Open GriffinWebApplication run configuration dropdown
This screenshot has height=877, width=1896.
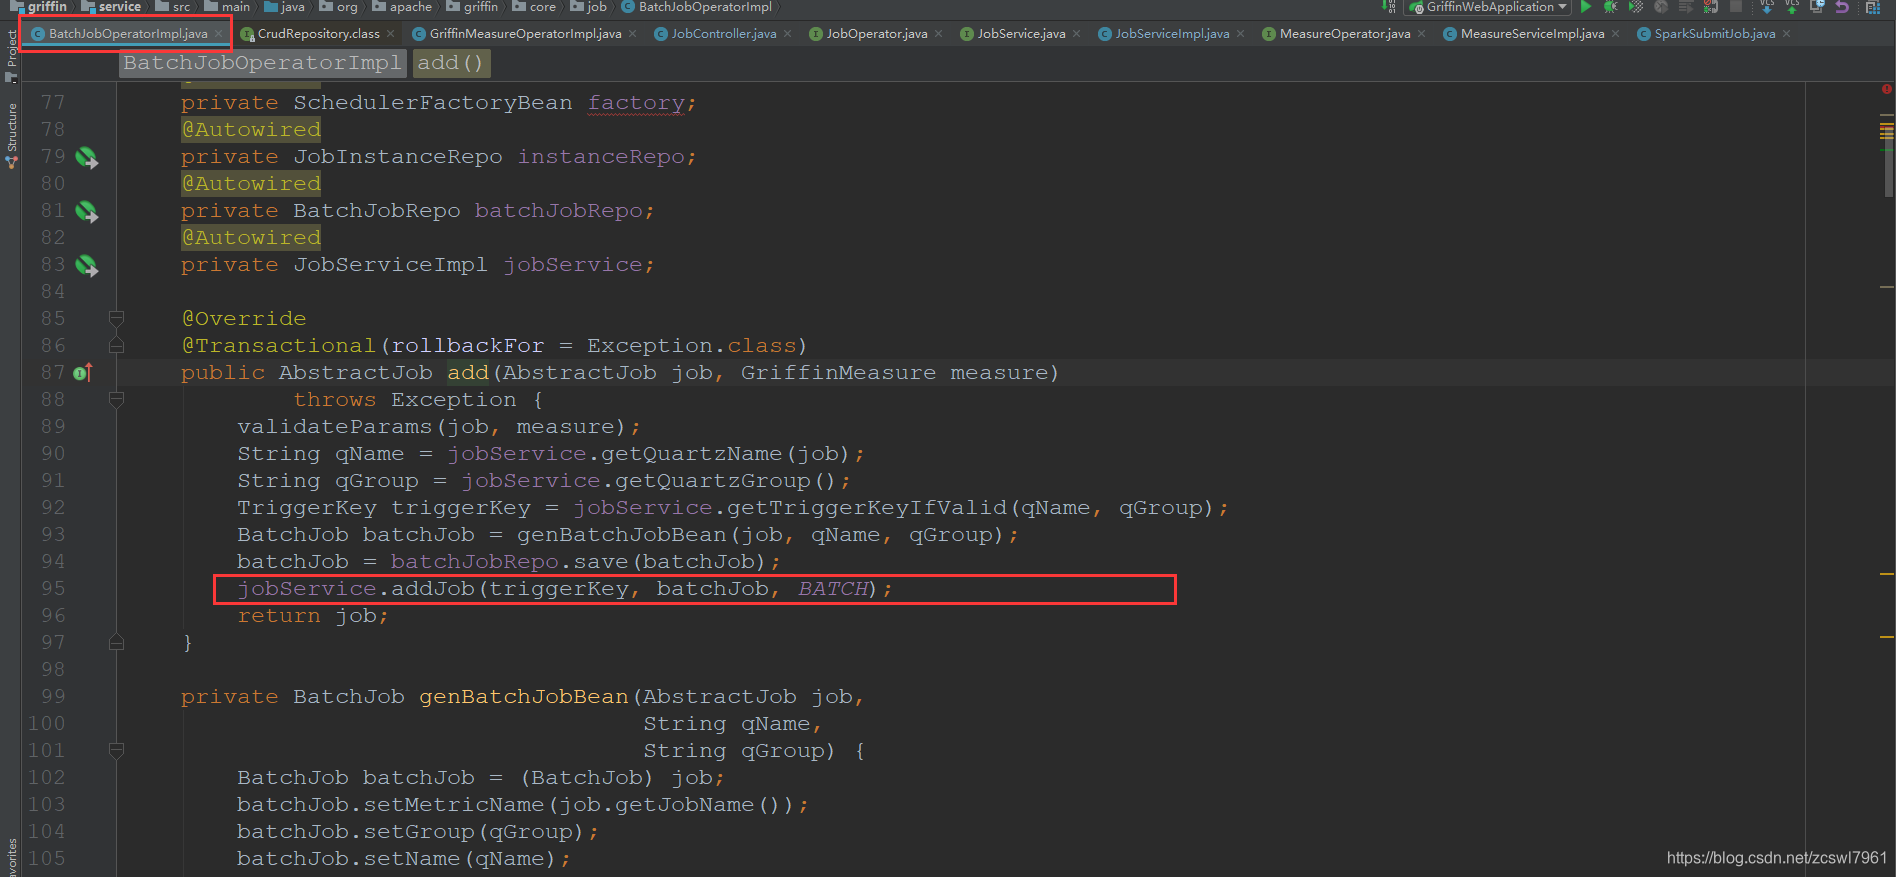point(1488,6)
